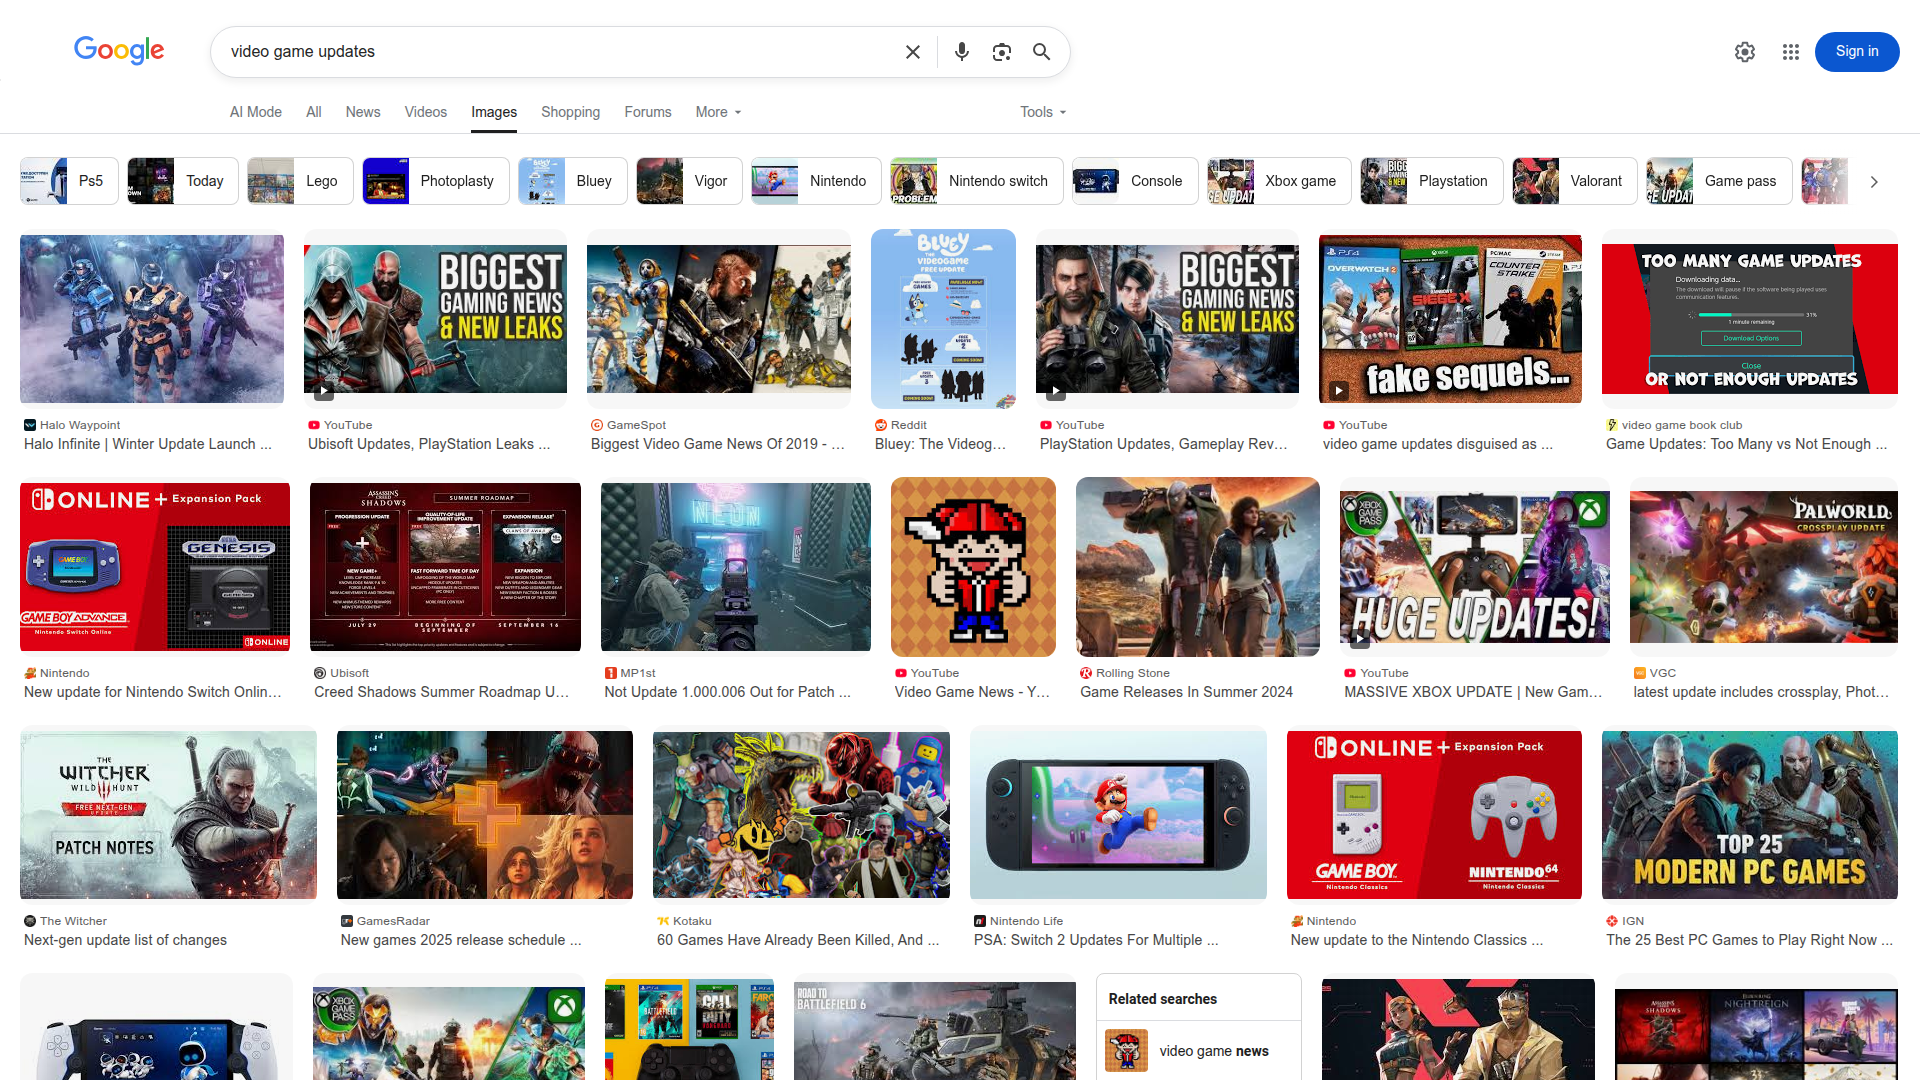
Task: Select the Game pass filter chip
Action: coord(1719,181)
